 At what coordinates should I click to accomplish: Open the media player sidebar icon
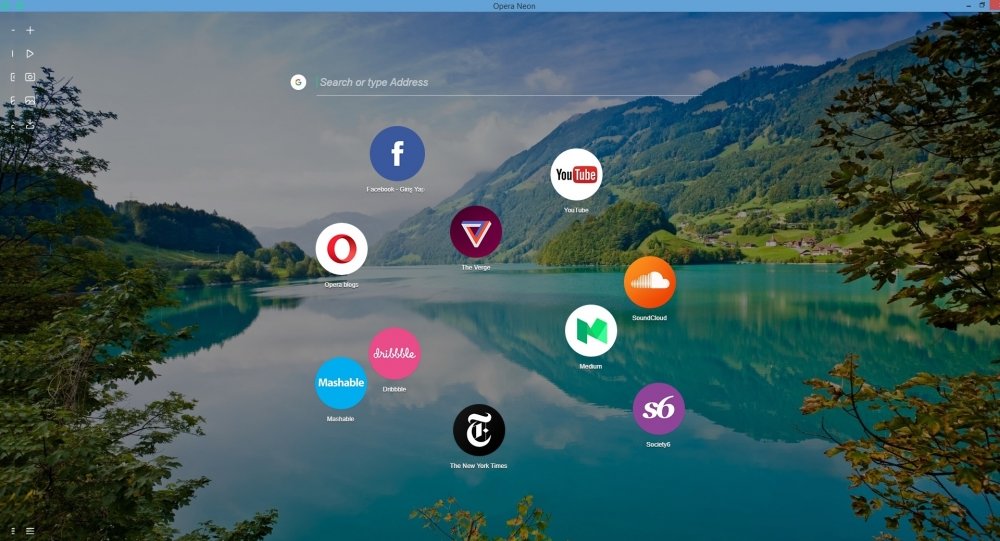(x=30, y=53)
